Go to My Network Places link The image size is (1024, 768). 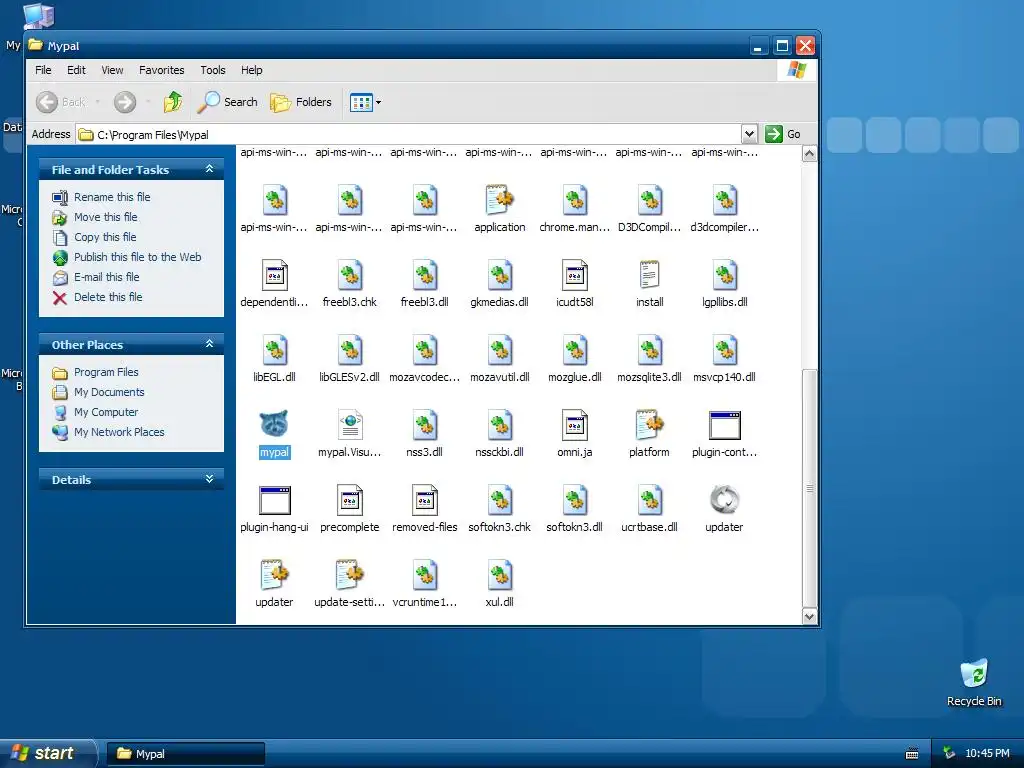(x=119, y=432)
